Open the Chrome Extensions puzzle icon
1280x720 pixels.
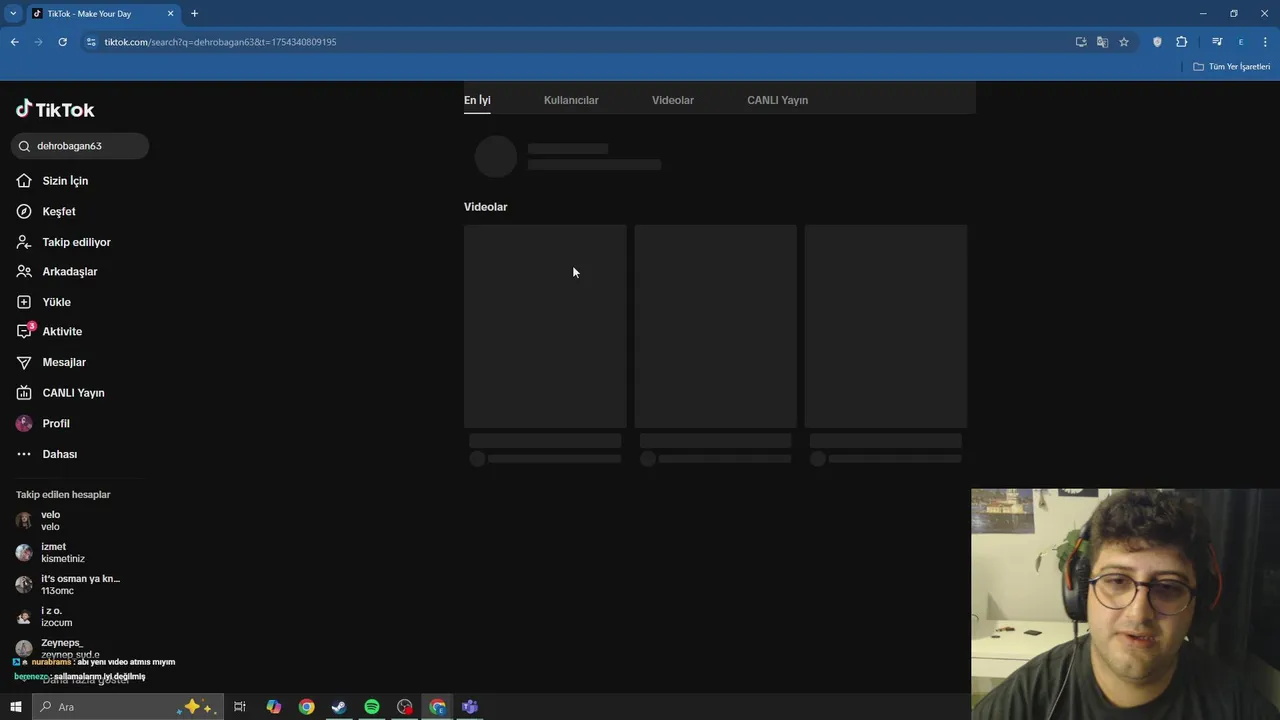(1181, 42)
